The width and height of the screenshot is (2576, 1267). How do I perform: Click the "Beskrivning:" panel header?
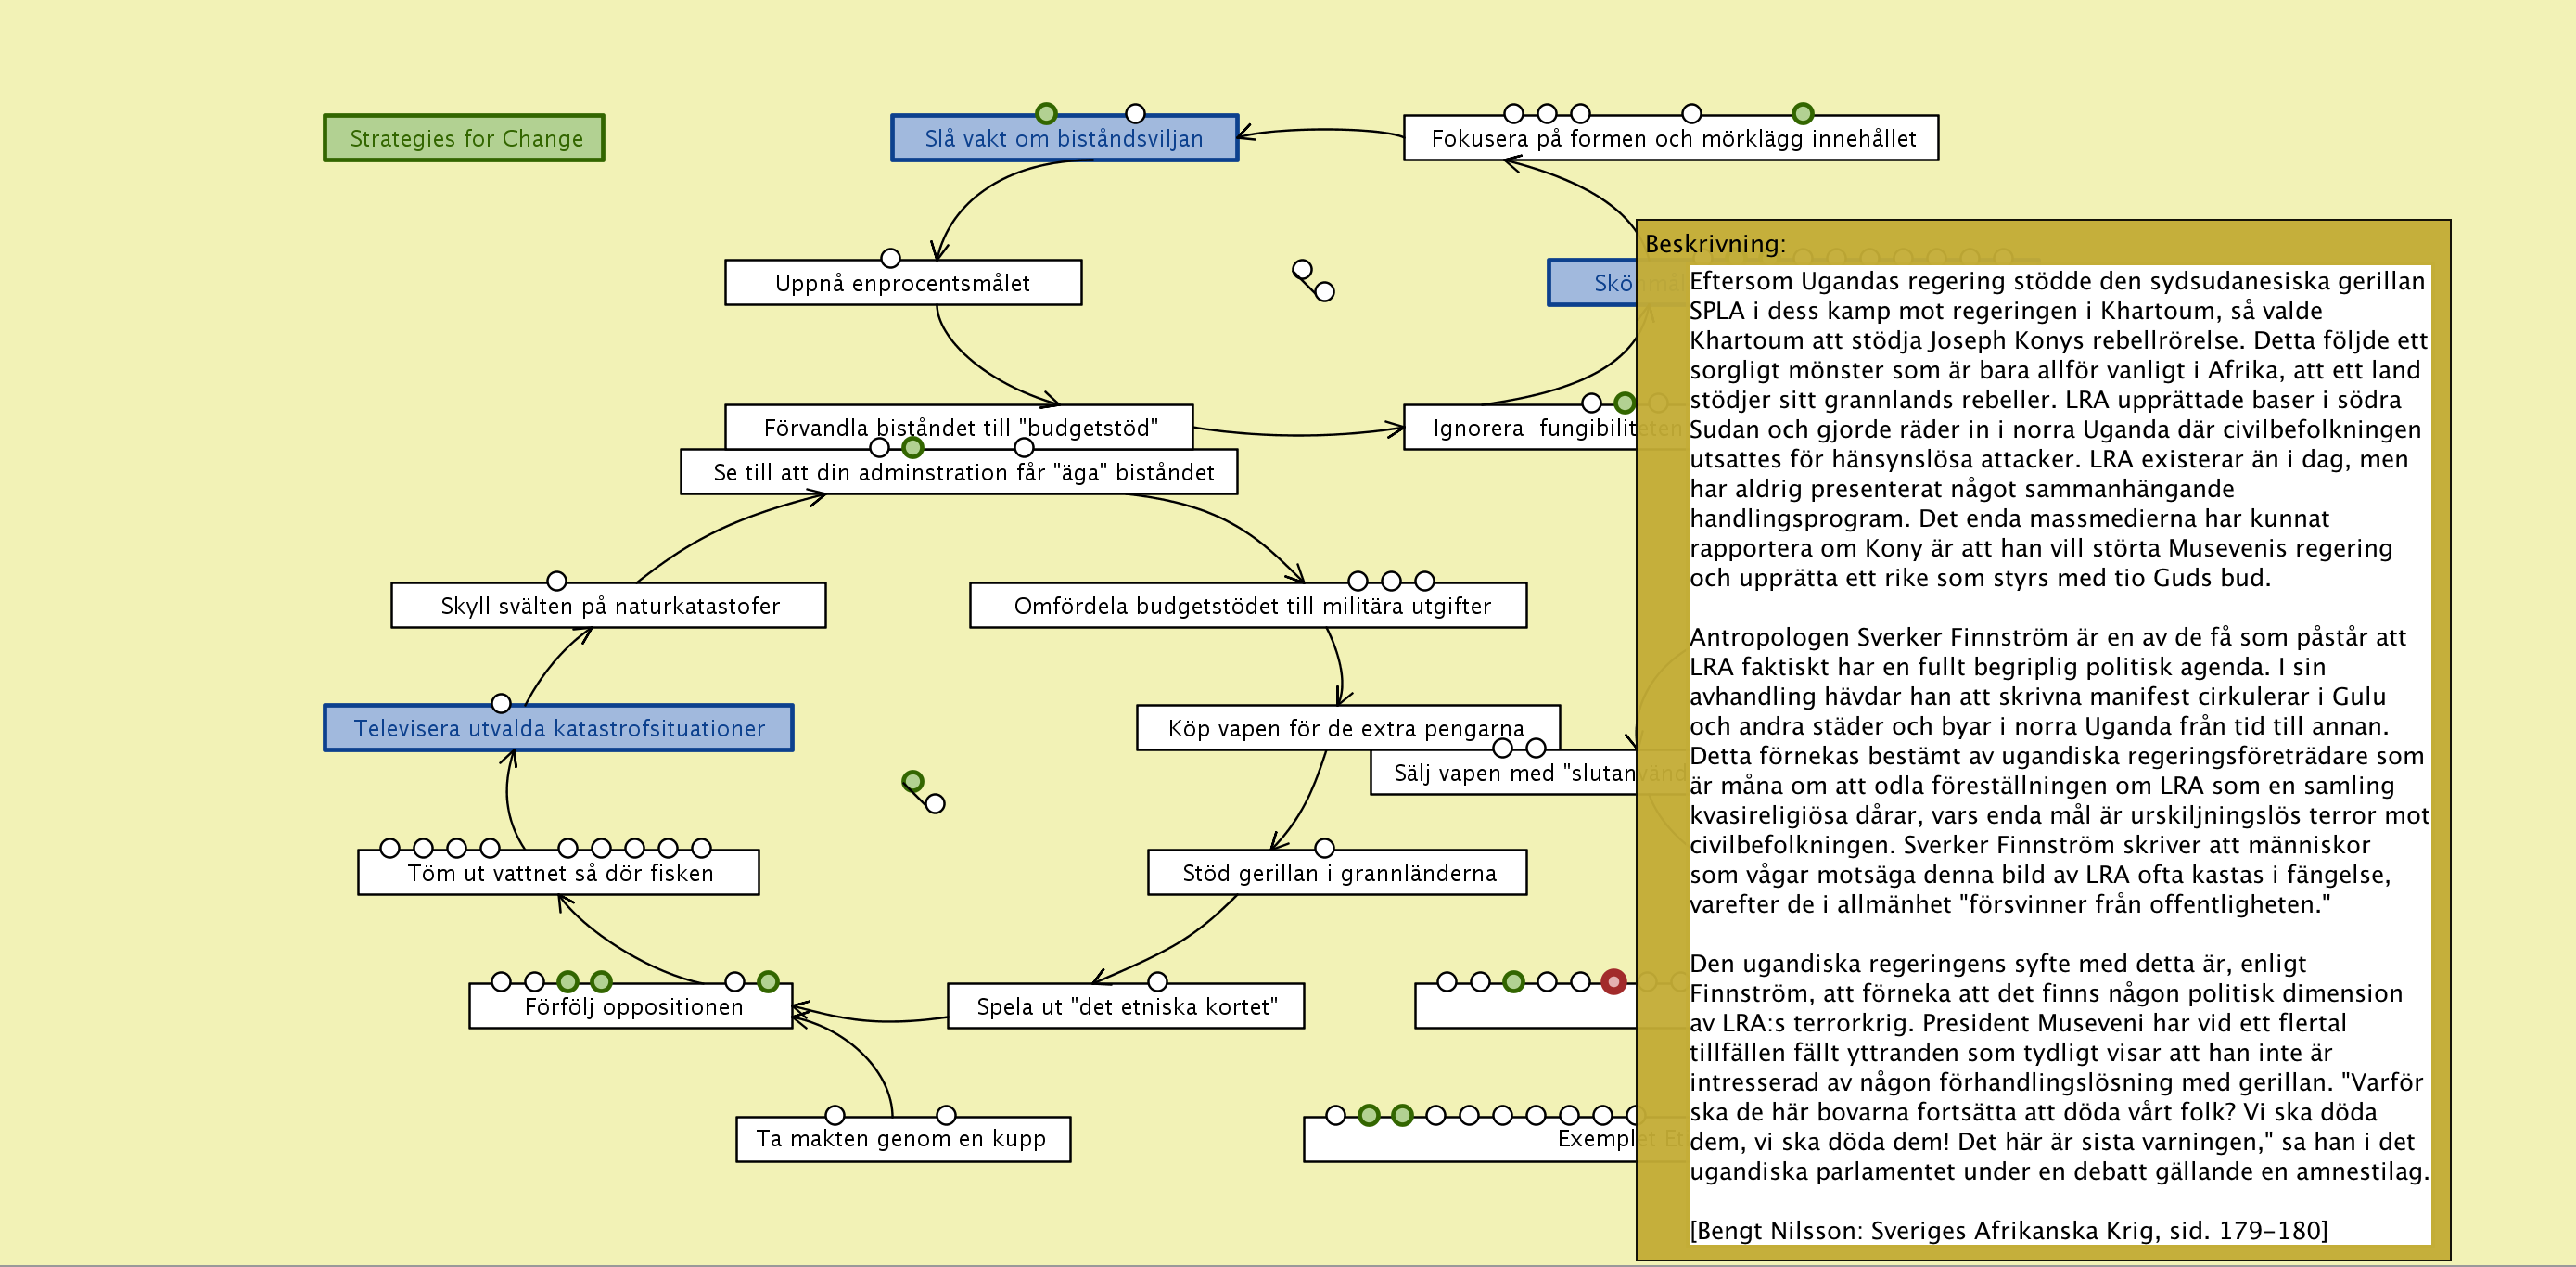pyautogui.click(x=1715, y=243)
